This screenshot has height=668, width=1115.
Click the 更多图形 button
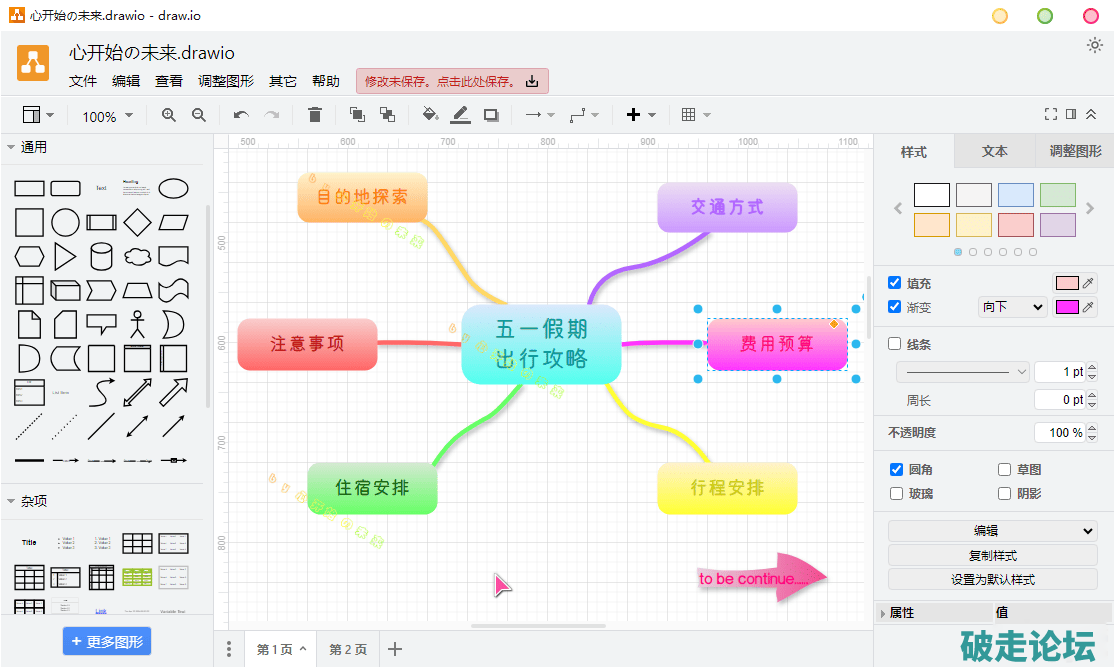[107, 641]
